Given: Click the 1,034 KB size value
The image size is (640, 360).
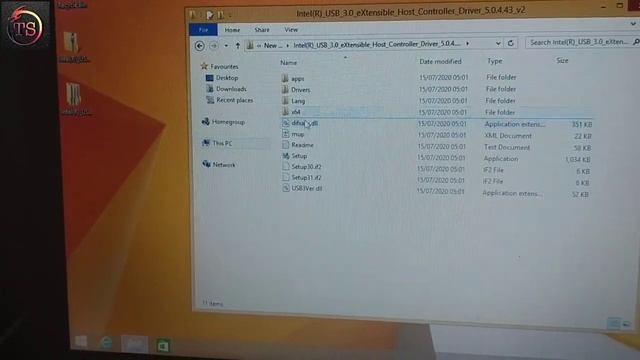Looking at the screenshot, I should tap(578, 160).
